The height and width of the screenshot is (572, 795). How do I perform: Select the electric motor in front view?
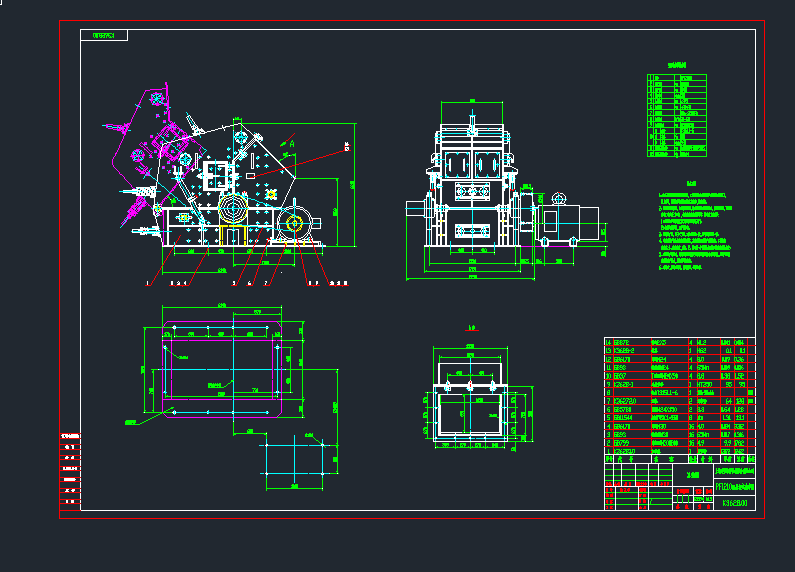click(x=568, y=221)
